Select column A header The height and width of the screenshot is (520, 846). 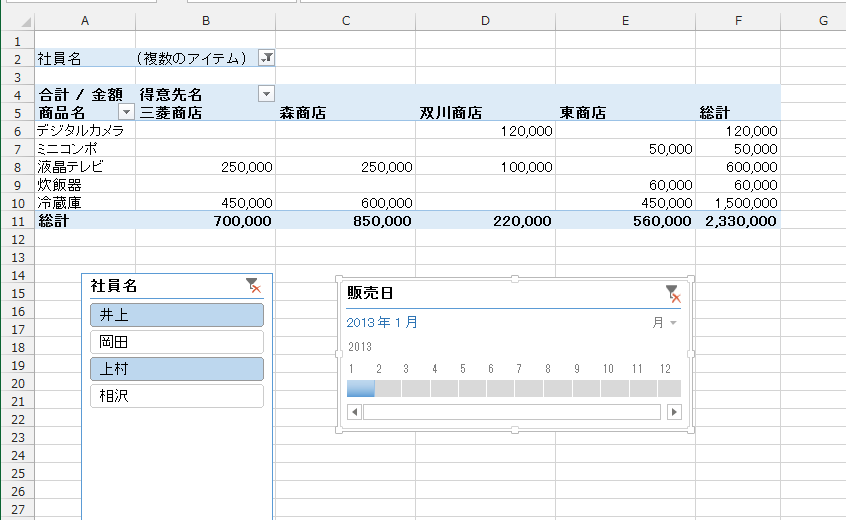click(85, 20)
